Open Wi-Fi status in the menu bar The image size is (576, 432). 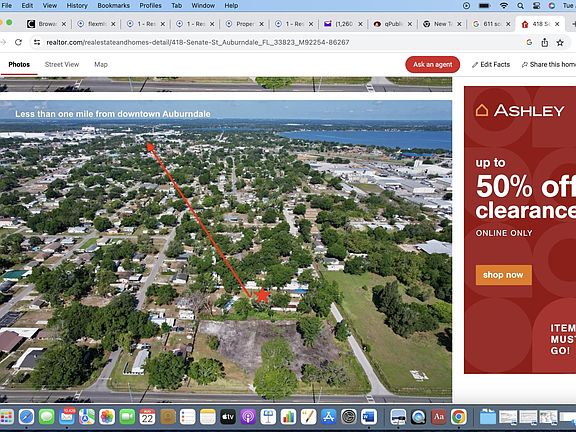[504, 6]
